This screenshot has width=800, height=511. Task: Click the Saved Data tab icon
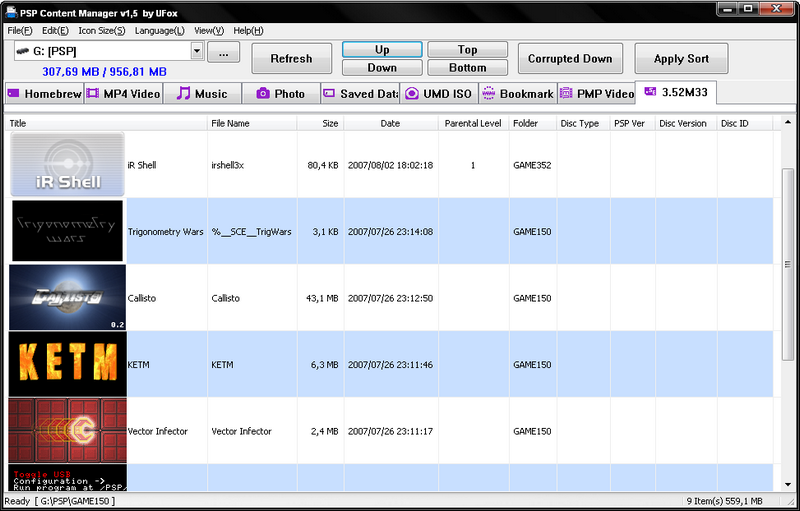coord(330,93)
